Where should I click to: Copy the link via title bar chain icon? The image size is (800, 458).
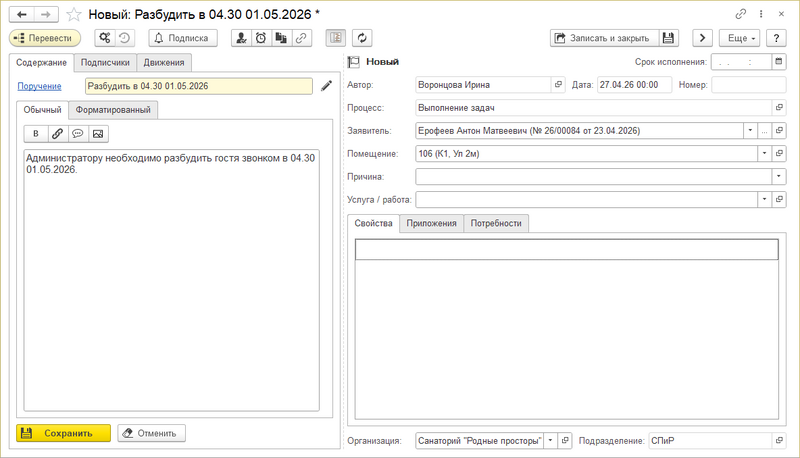pyautogui.click(x=741, y=14)
